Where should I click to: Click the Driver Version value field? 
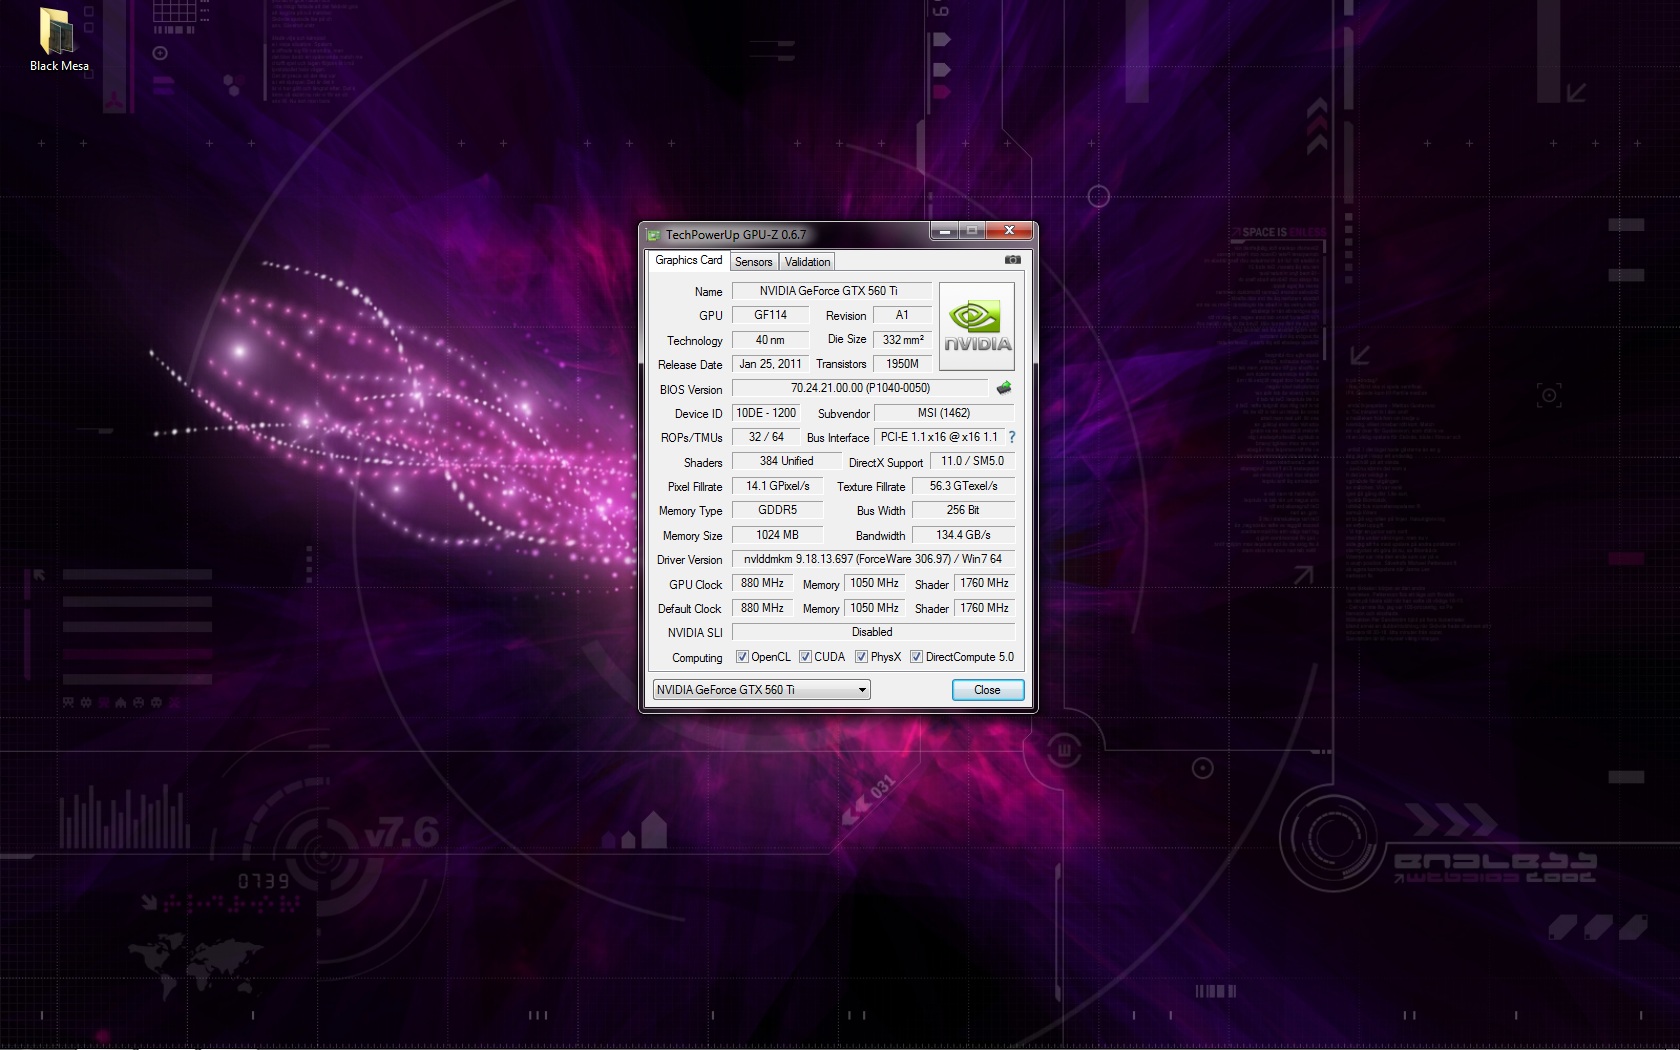click(873, 559)
